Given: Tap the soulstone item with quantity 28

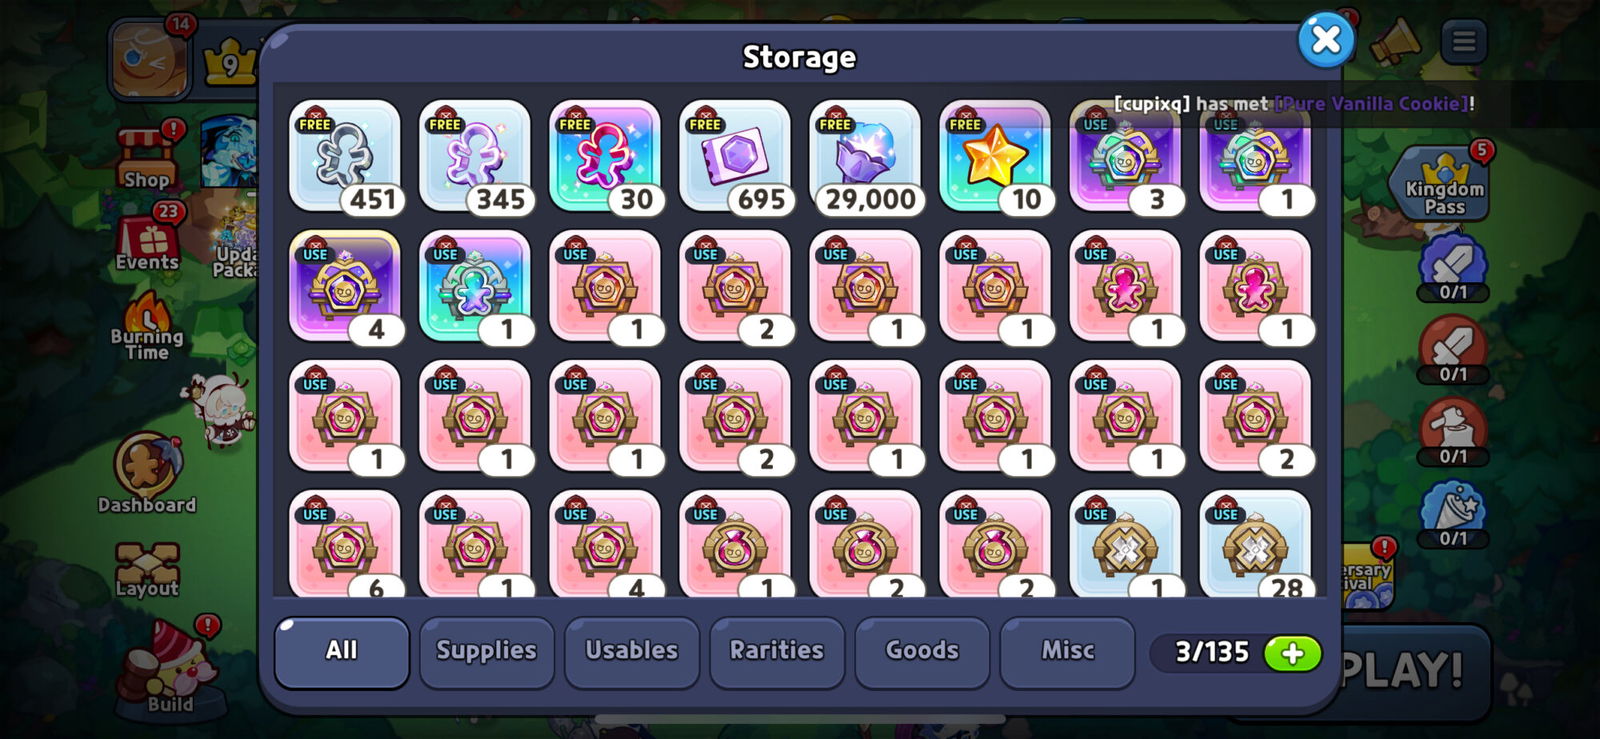Looking at the screenshot, I should pos(1255,544).
